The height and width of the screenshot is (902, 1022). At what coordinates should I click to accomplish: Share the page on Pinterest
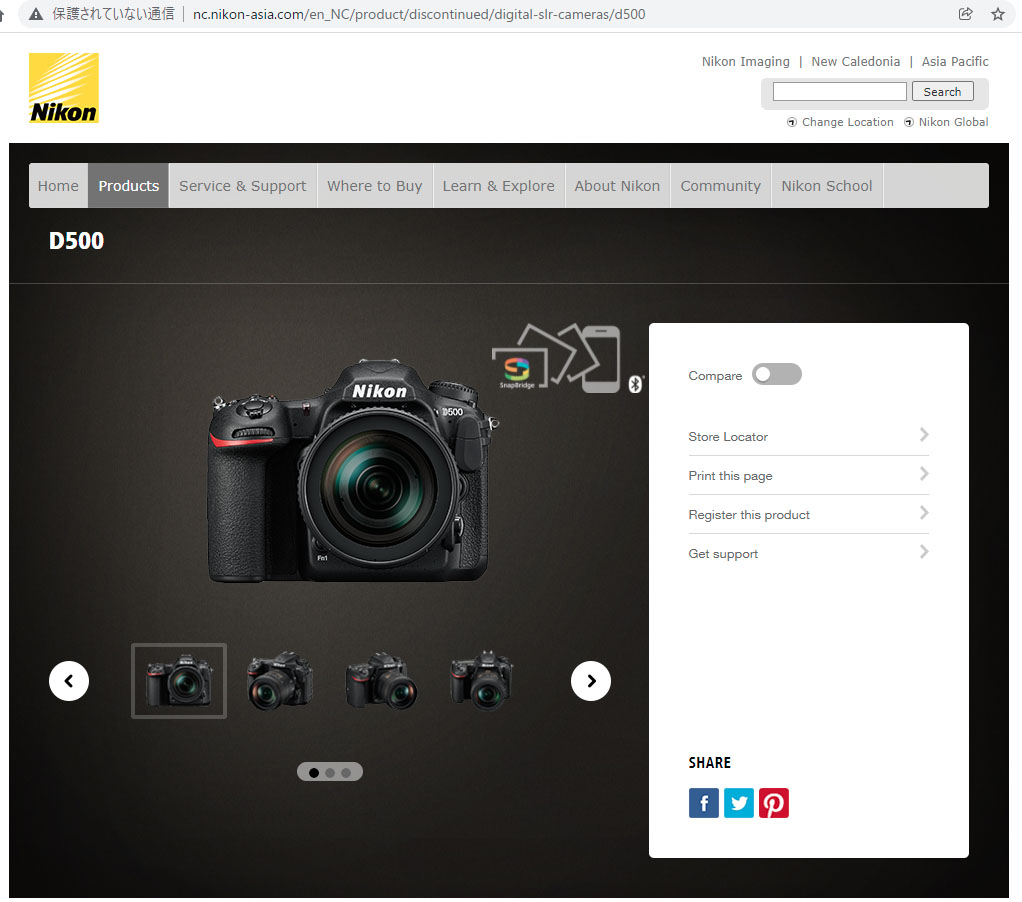click(774, 803)
